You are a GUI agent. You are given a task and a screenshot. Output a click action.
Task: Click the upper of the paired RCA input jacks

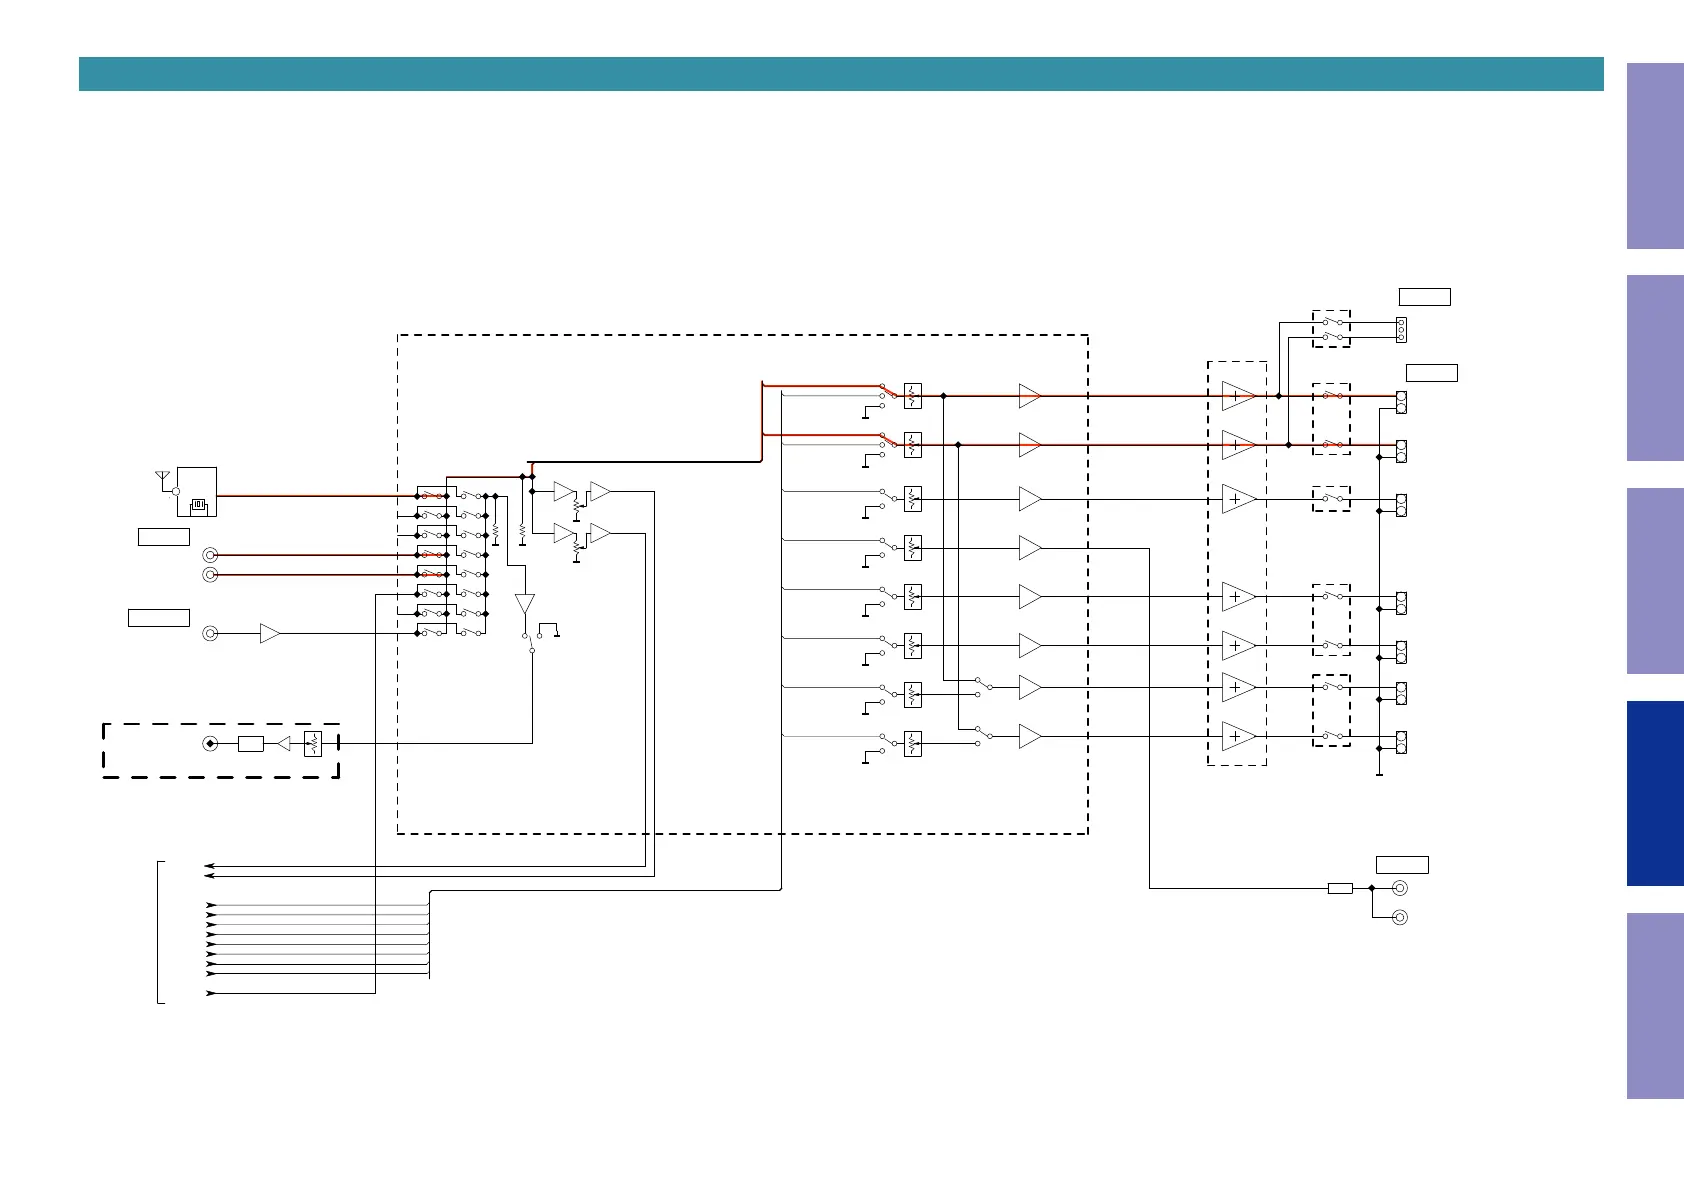210,555
